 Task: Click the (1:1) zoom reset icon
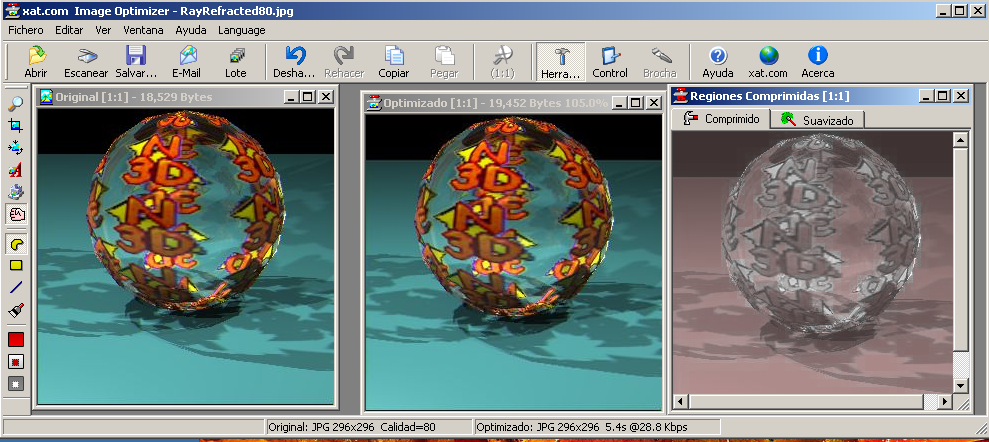[x=503, y=56]
